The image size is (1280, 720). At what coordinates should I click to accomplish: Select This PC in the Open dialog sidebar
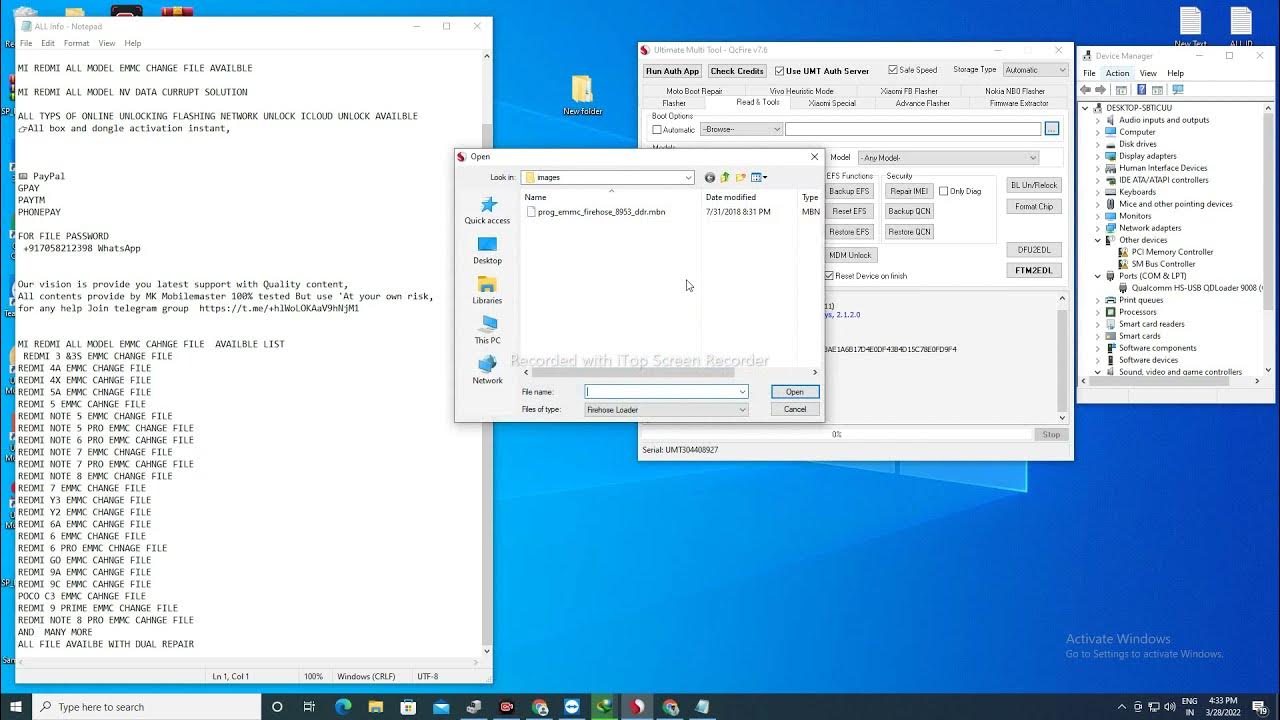pos(487,330)
